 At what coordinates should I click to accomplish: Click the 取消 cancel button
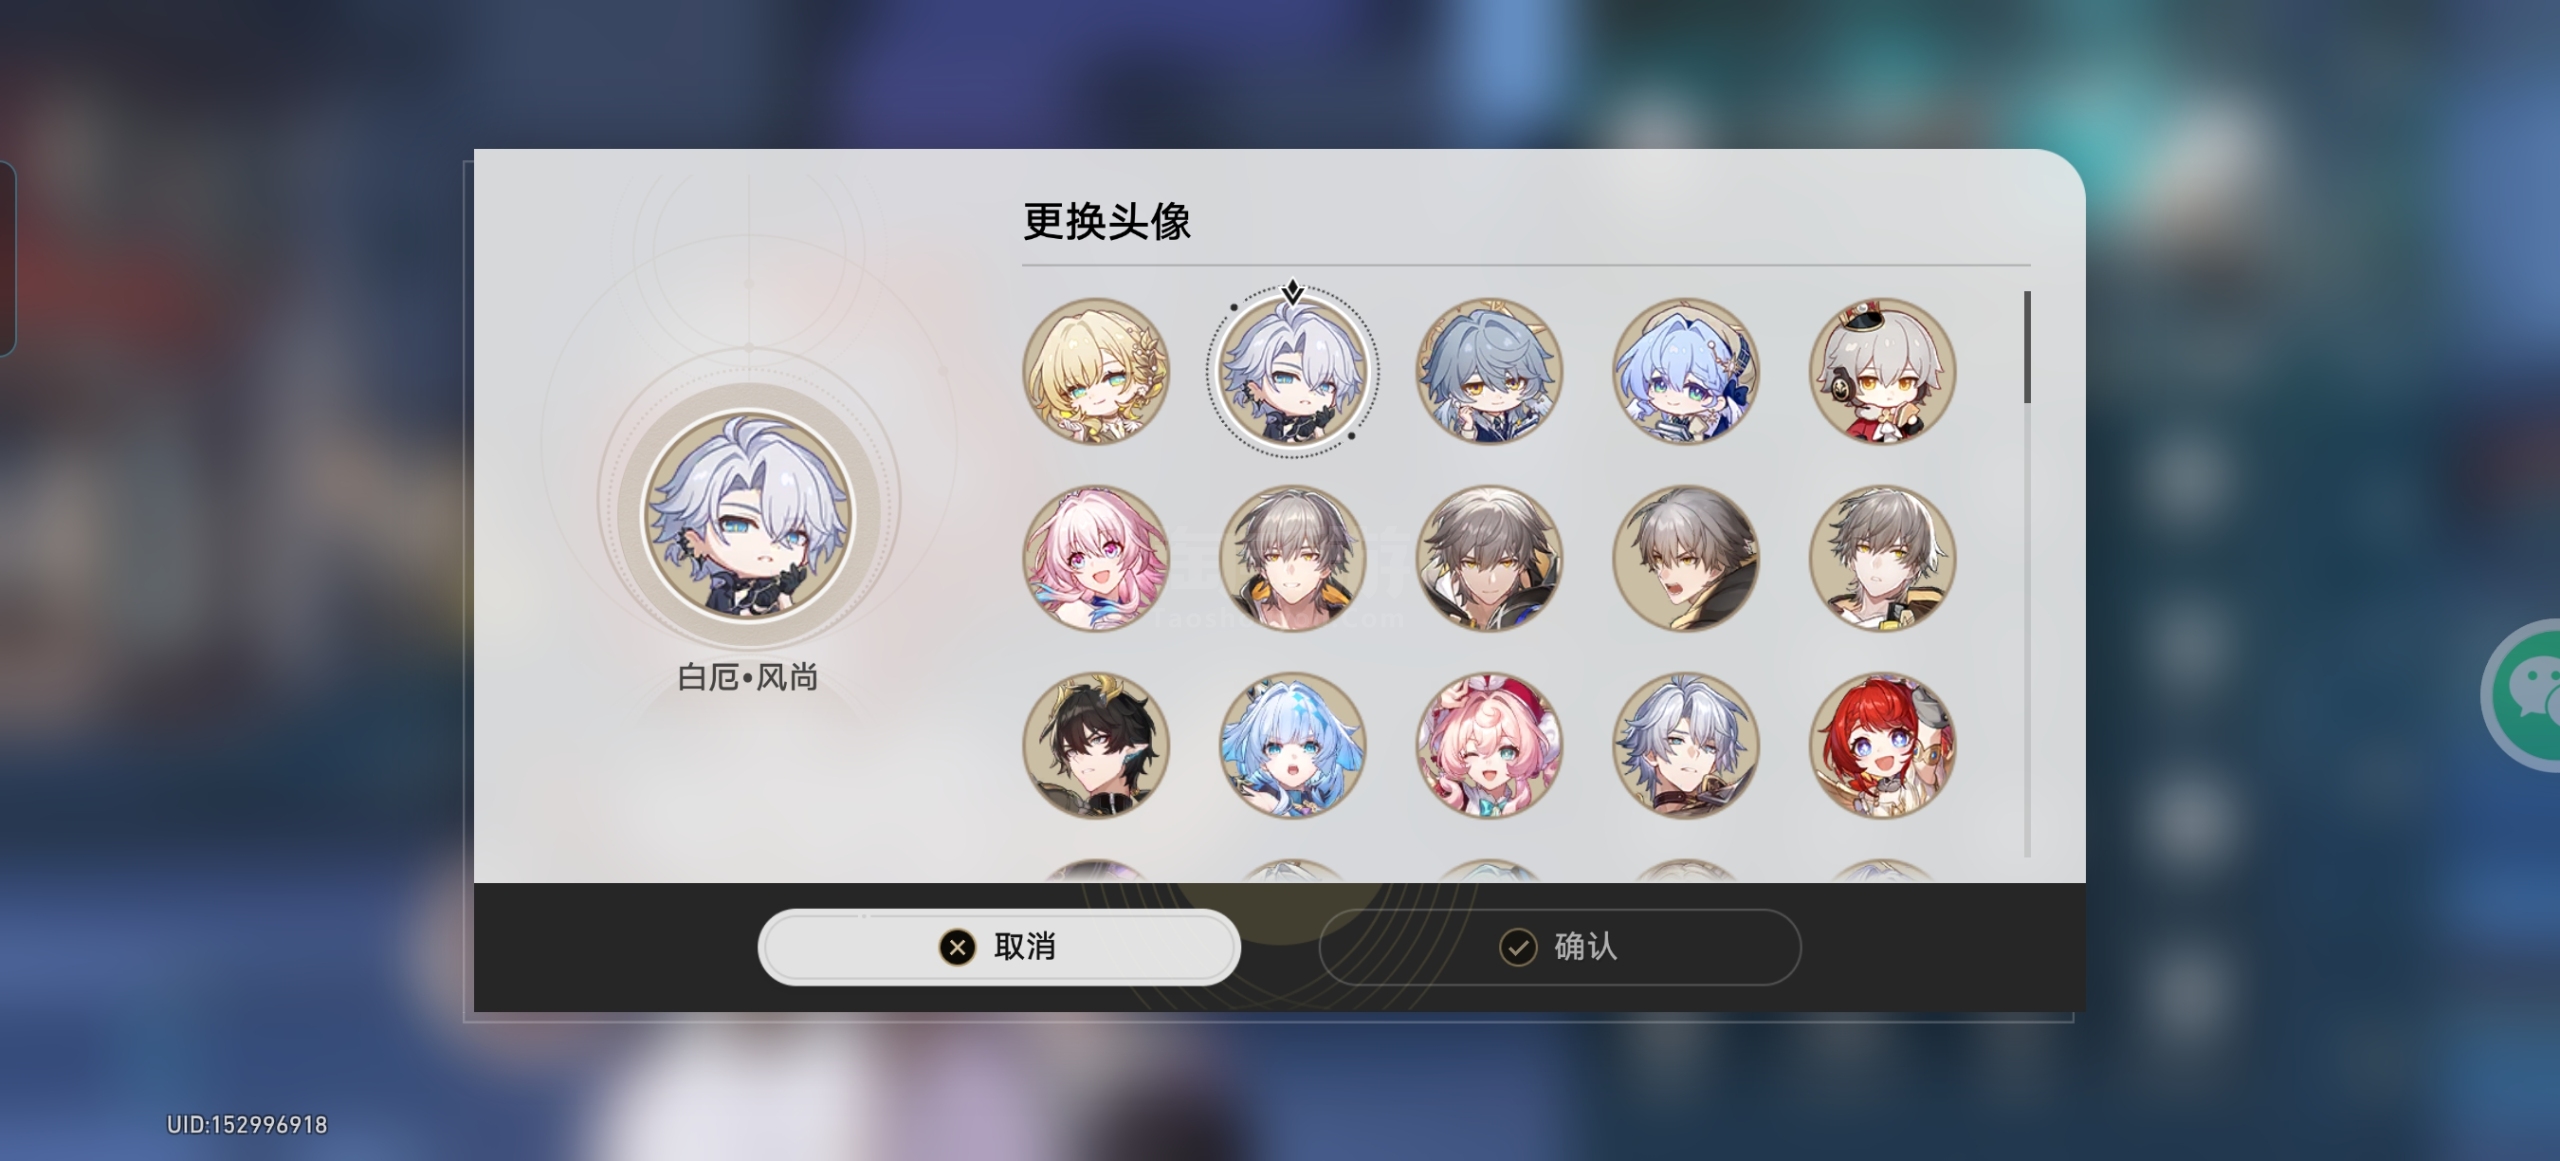[999, 946]
